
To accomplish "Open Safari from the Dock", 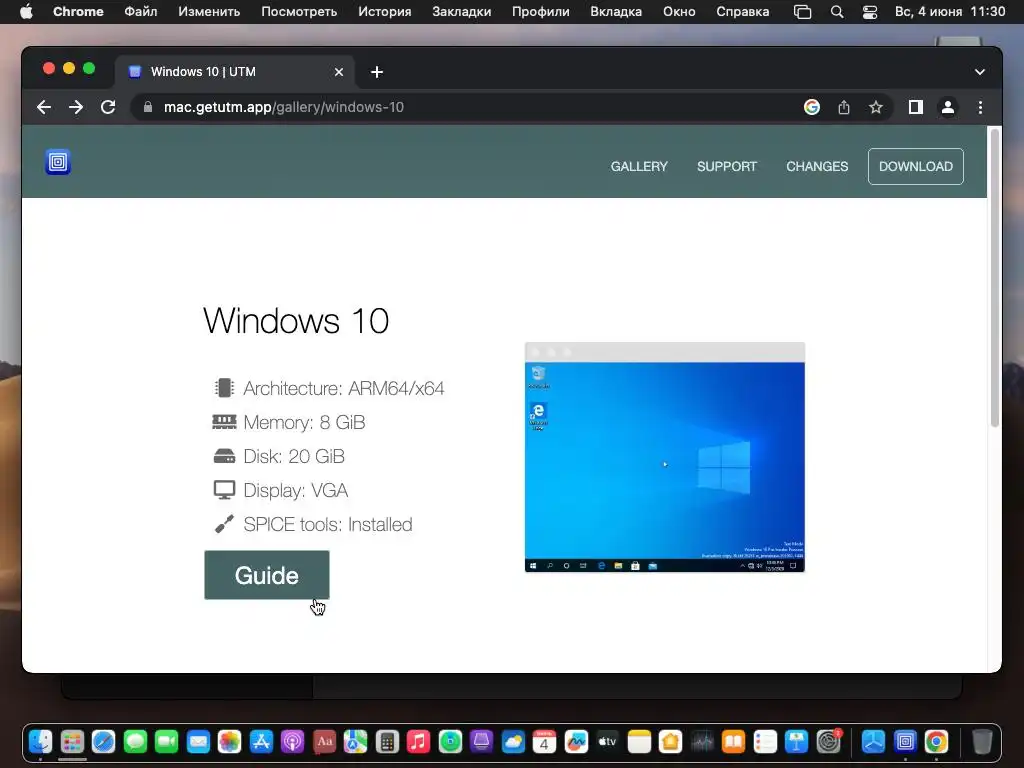I will pos(103,741).
